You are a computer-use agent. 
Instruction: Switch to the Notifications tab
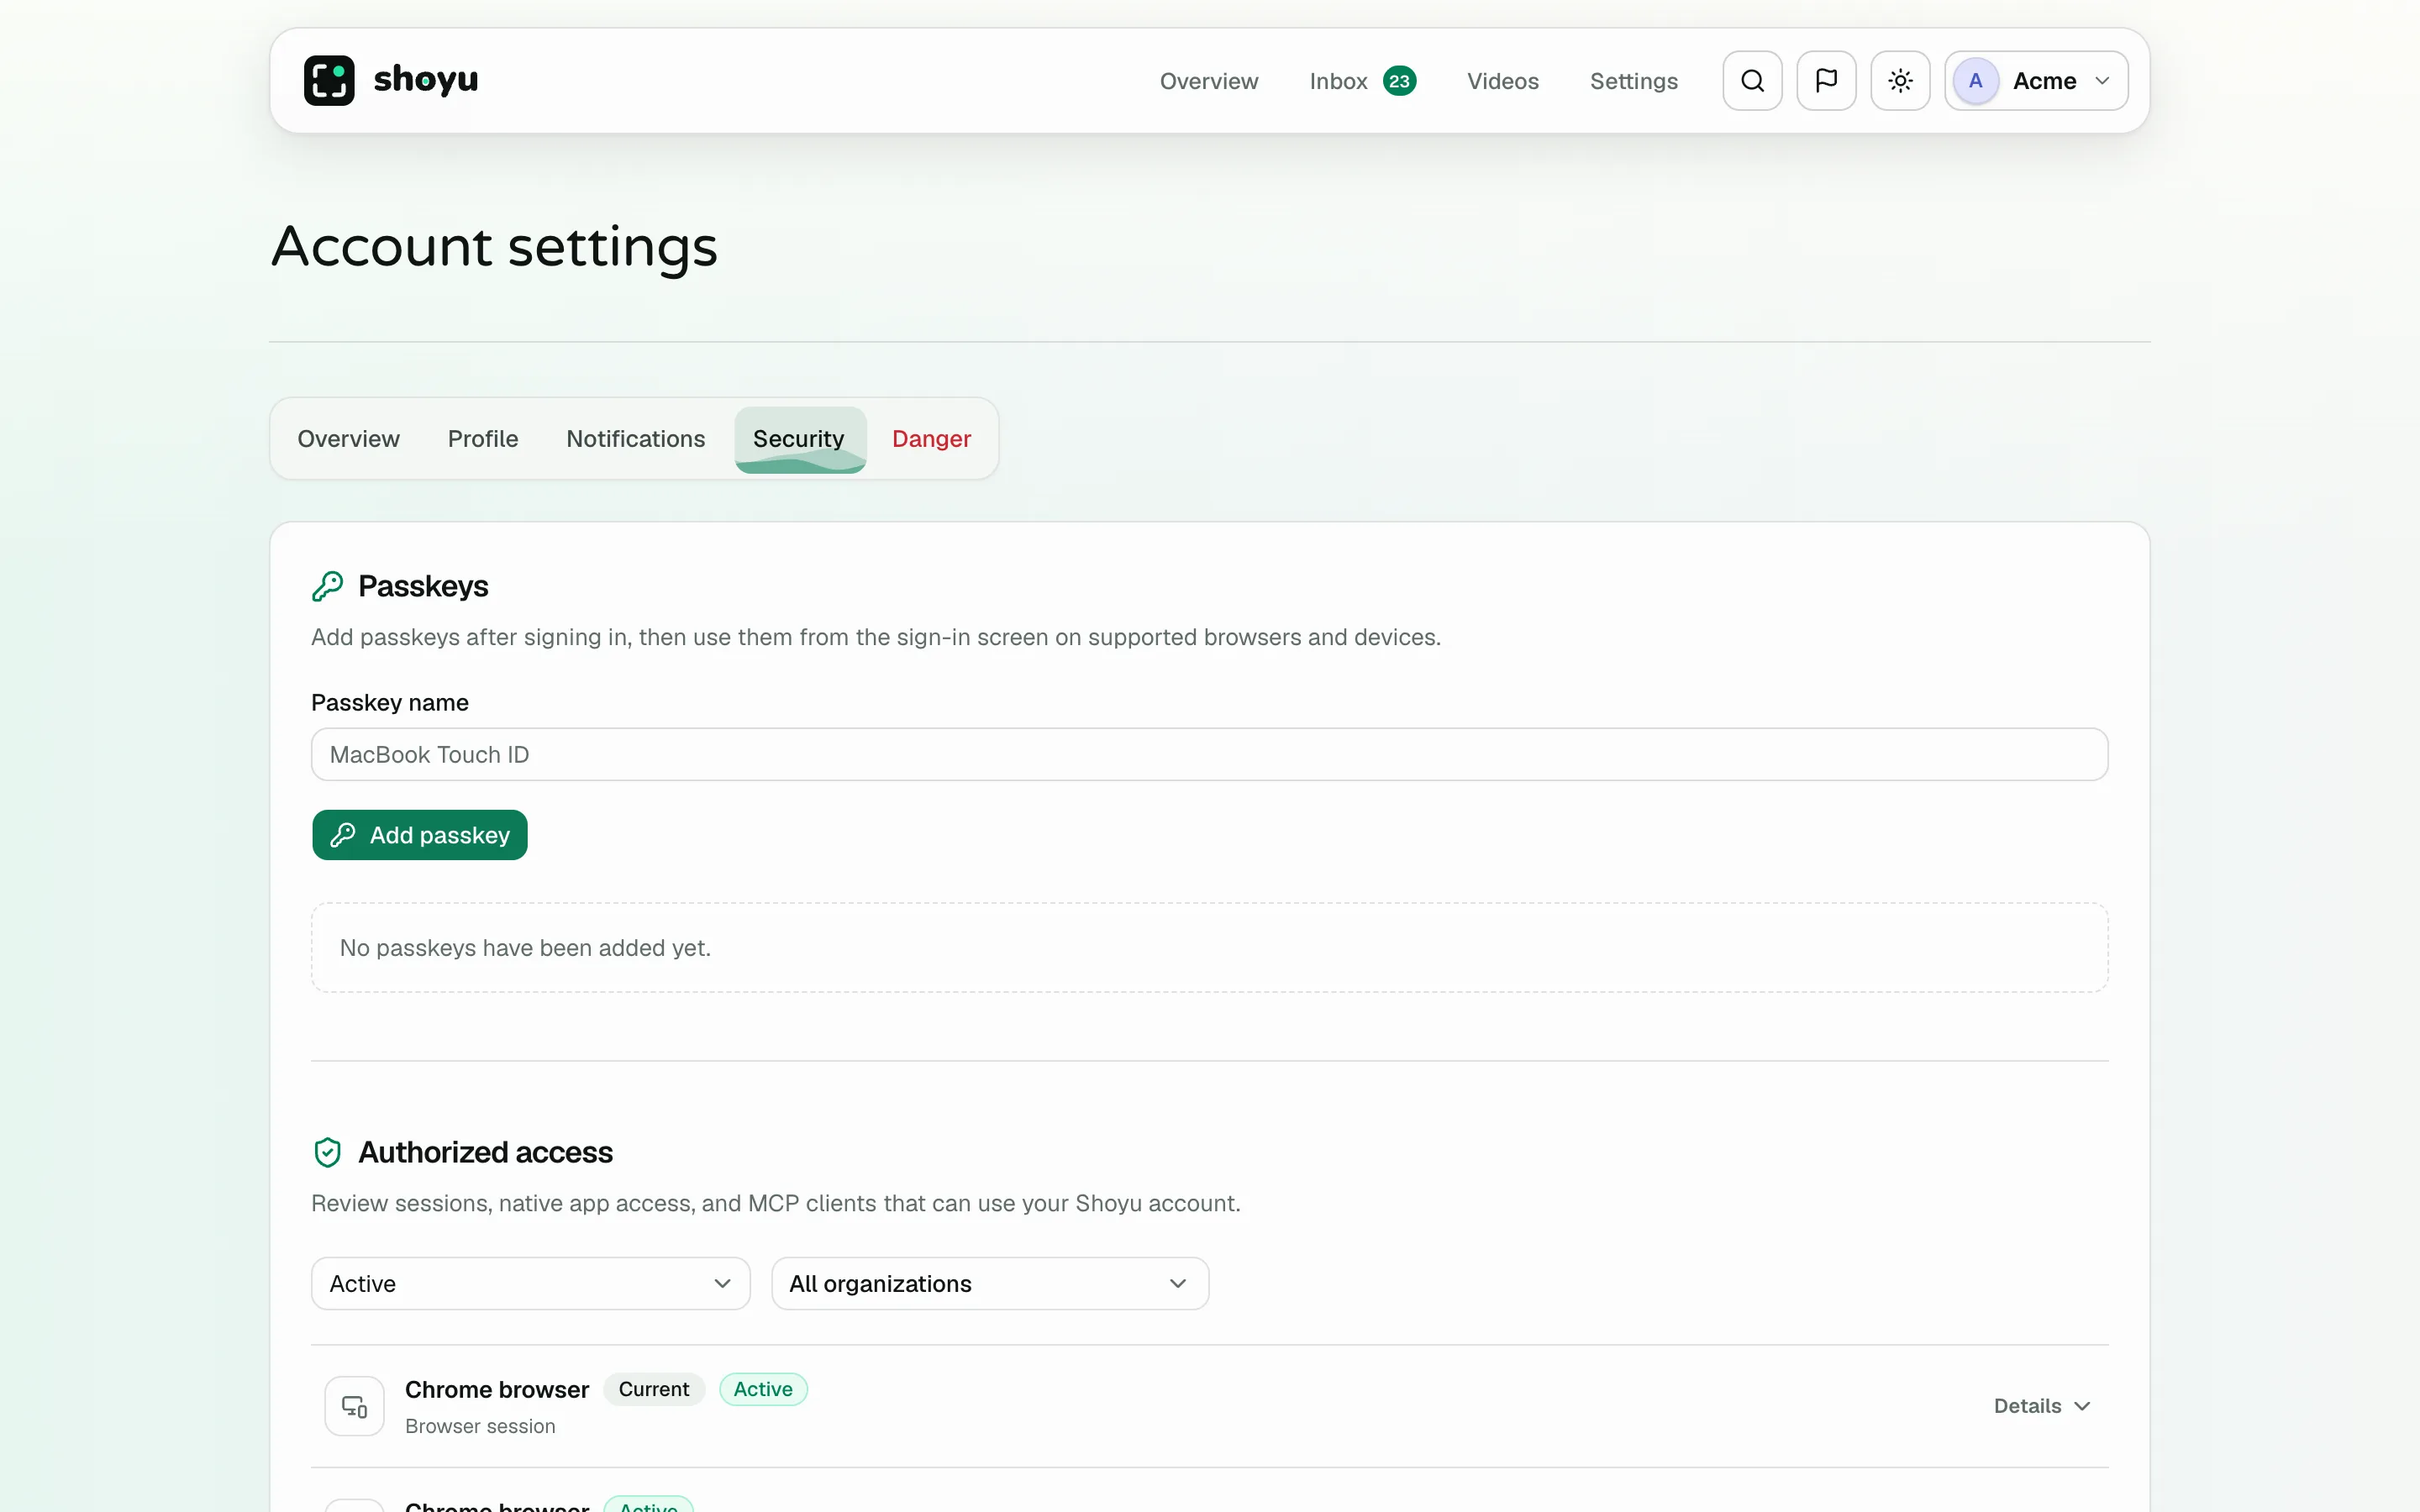(635, 439)
